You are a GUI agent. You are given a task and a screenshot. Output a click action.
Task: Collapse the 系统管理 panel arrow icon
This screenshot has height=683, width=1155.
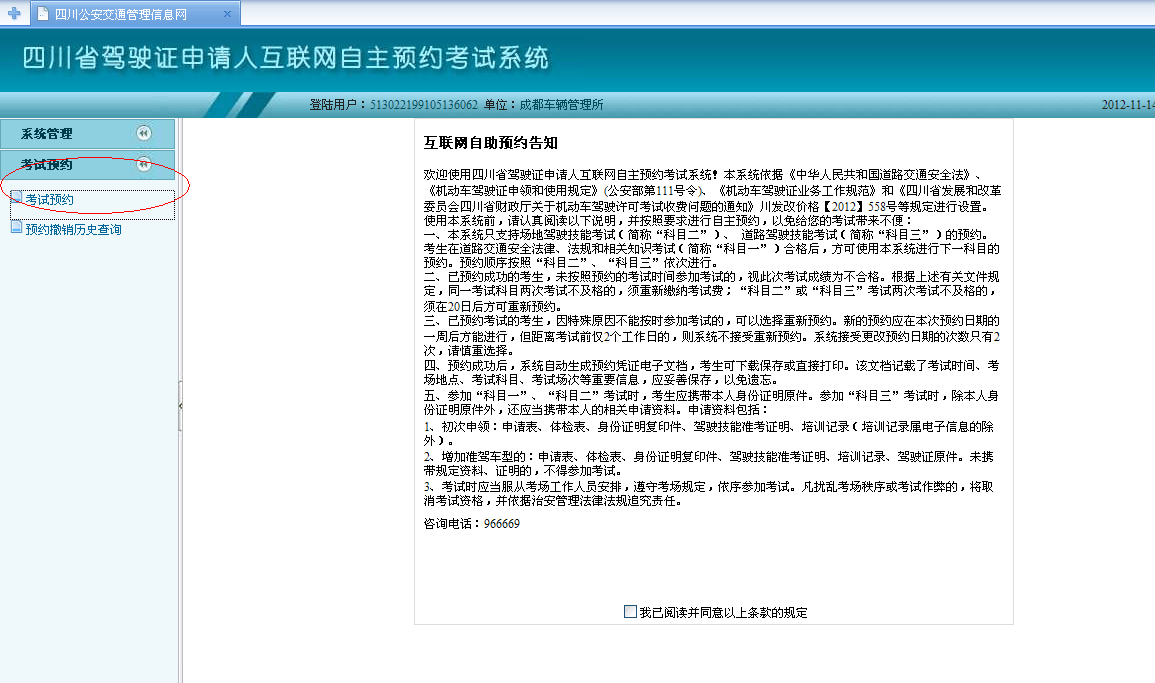point(144,133)
